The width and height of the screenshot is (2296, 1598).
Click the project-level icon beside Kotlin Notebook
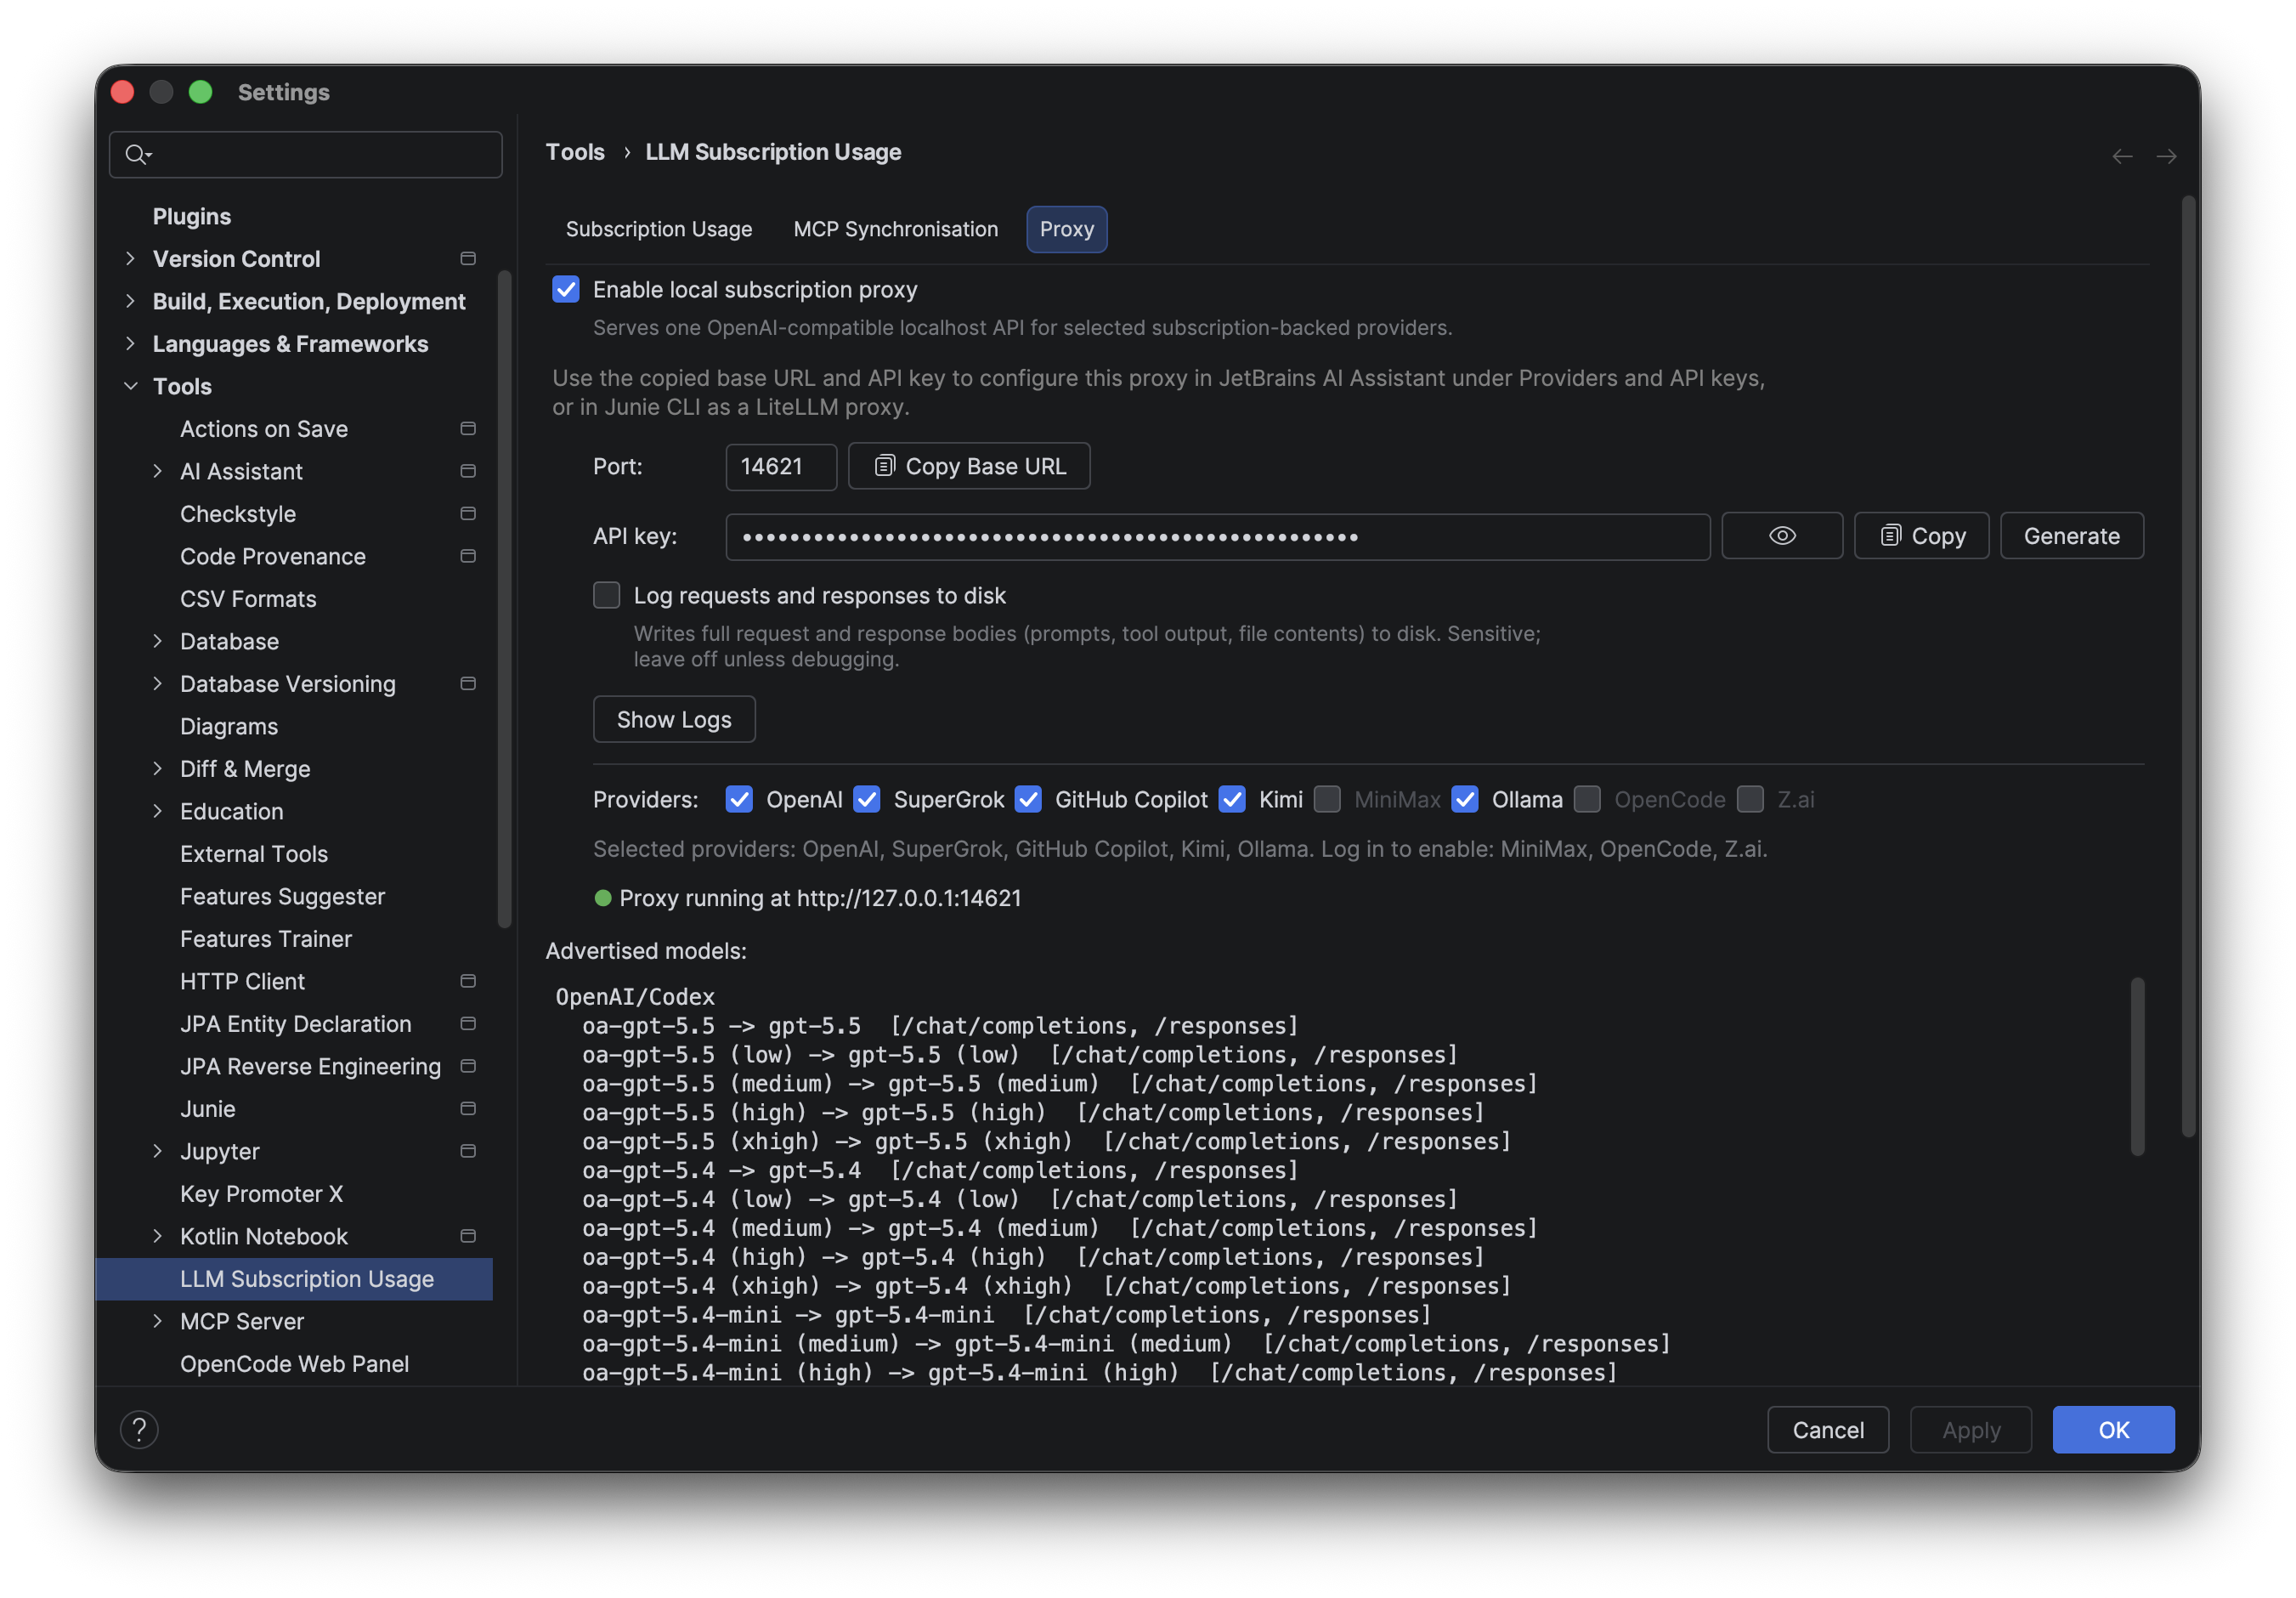(467, 1236)
